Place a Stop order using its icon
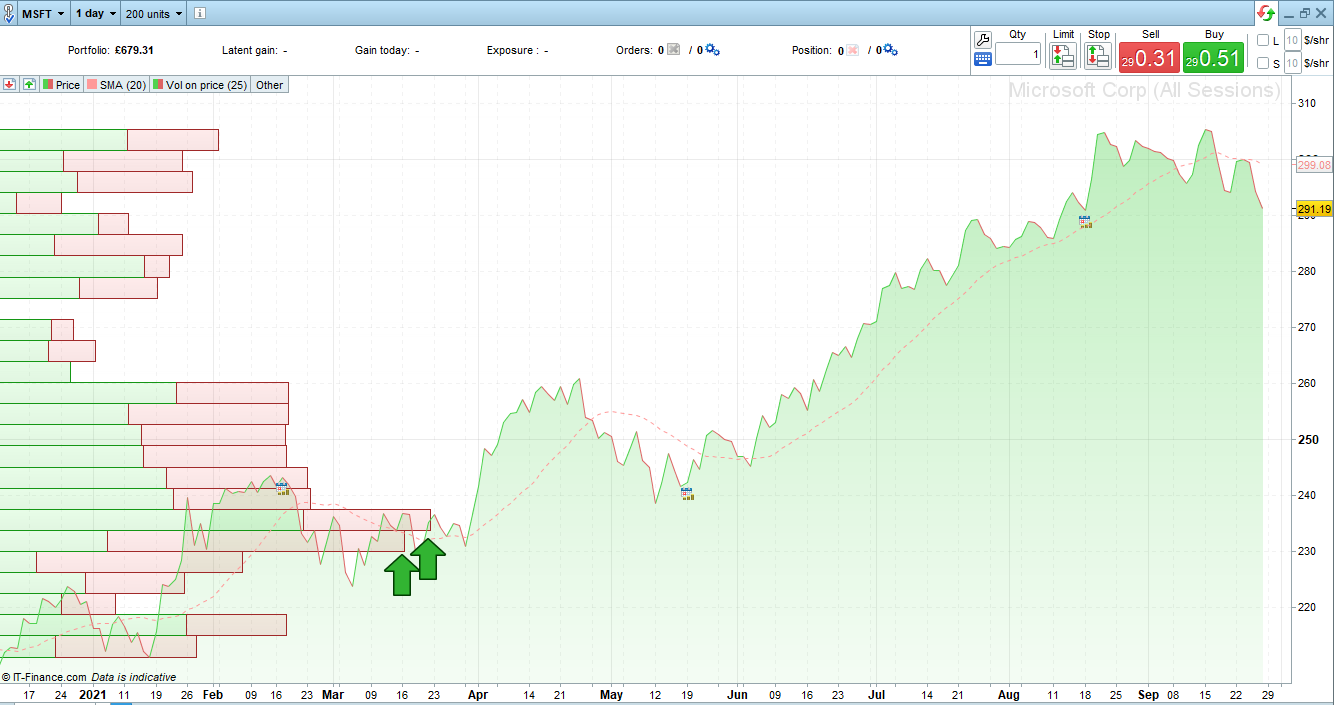The width and height of the screenshot is (1334, 705). [x=1098, y=56]
